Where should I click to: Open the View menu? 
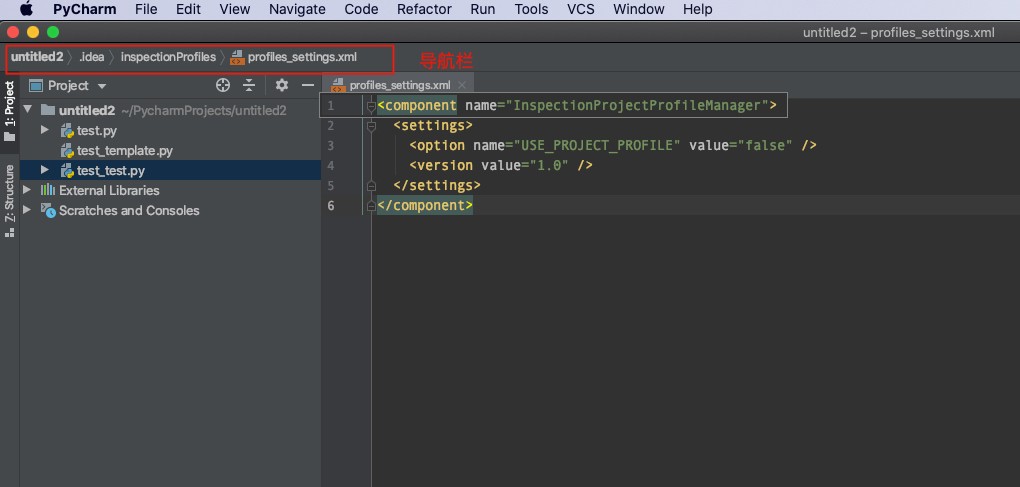(235, 9)
